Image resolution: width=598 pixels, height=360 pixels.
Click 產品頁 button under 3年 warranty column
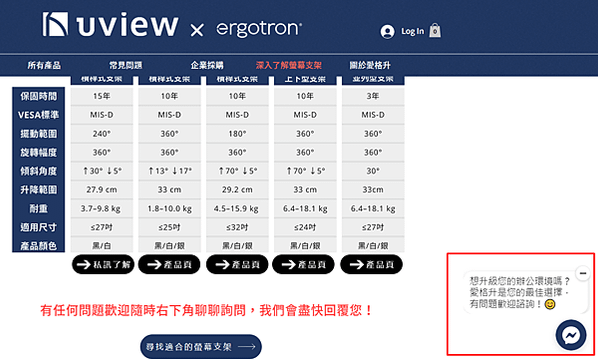click(x=371, y=264)
